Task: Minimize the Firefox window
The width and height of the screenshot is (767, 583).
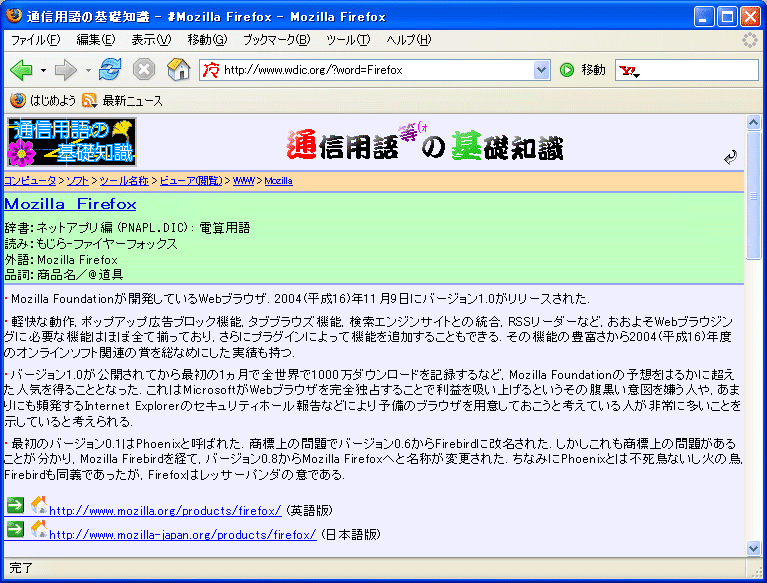Action: coord(704,17)
